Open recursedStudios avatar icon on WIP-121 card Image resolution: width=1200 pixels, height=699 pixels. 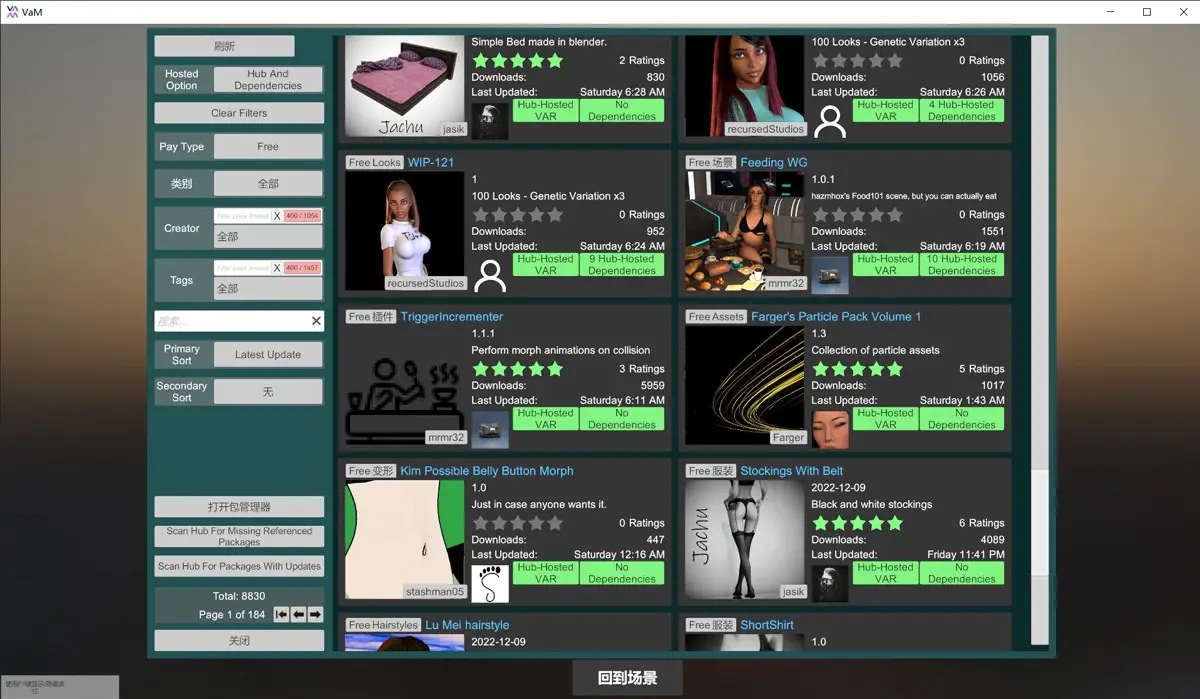[490, 274]
